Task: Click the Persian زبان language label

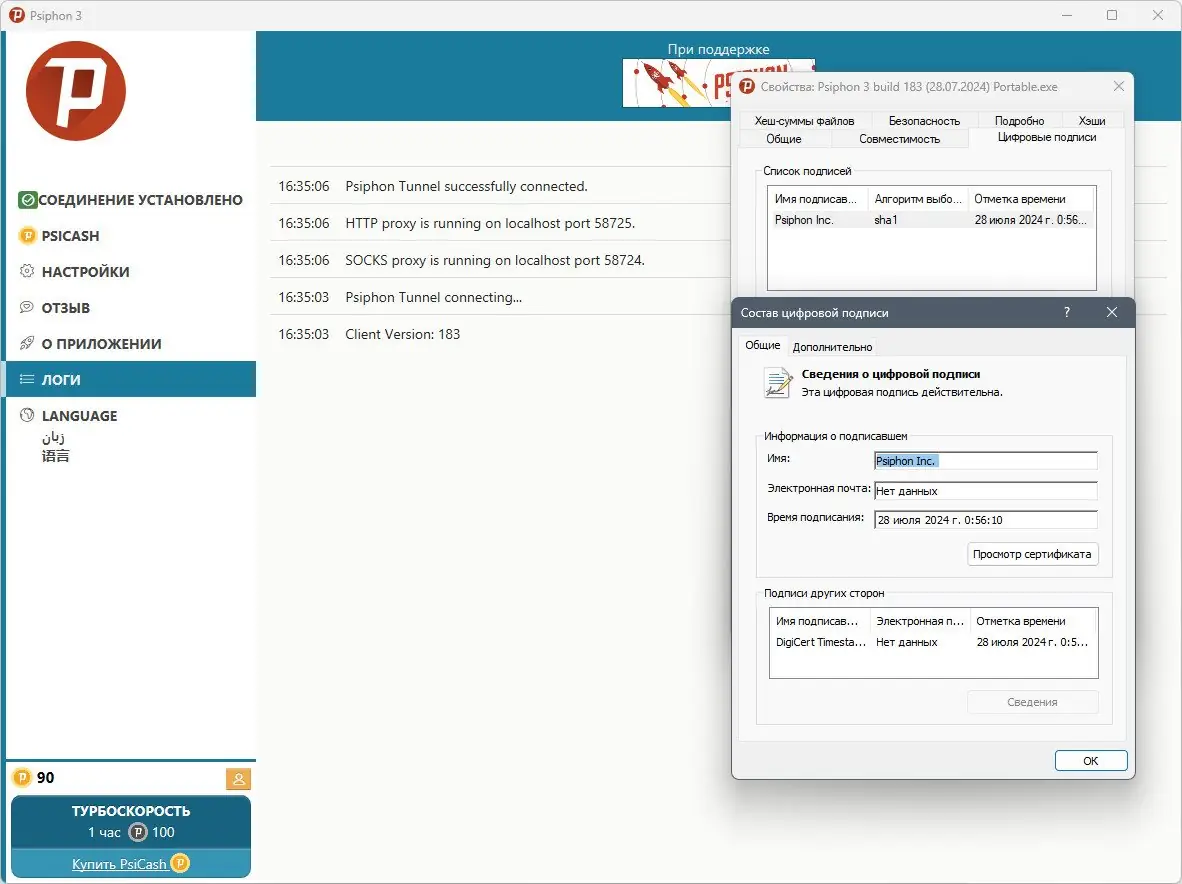Action: tap(54, 437)
